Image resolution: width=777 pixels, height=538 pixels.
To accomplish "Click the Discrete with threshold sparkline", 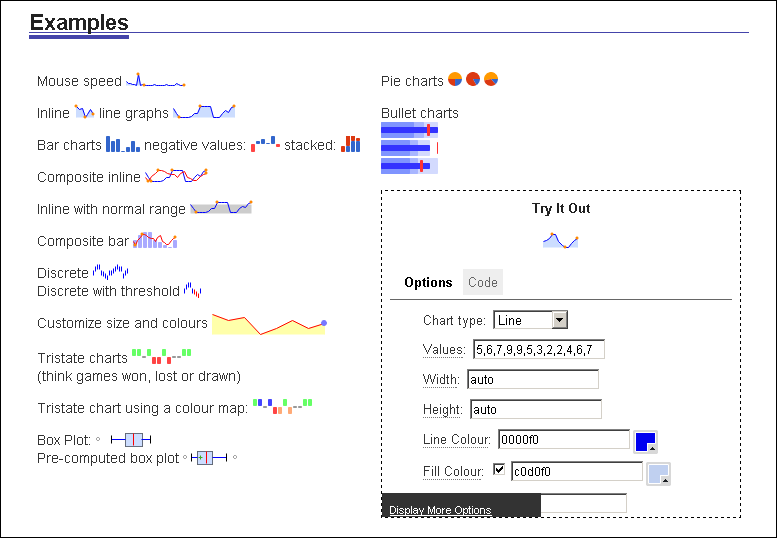I will pos(192,290).
